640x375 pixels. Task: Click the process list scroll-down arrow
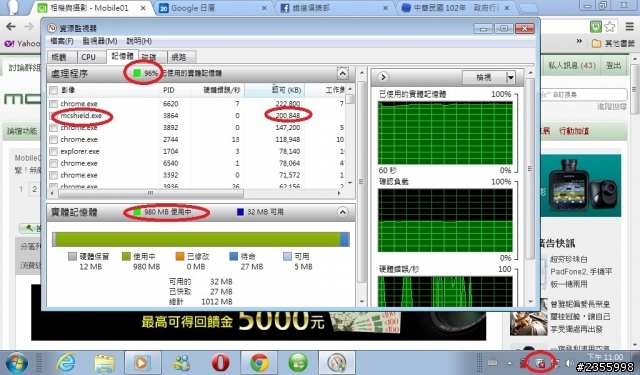[350, 182]
